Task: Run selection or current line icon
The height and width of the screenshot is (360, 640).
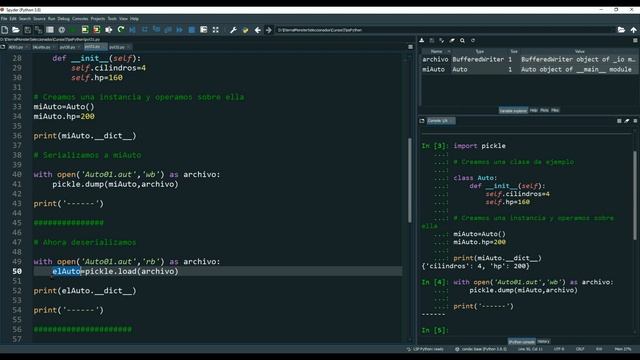Action: (109, 30)
